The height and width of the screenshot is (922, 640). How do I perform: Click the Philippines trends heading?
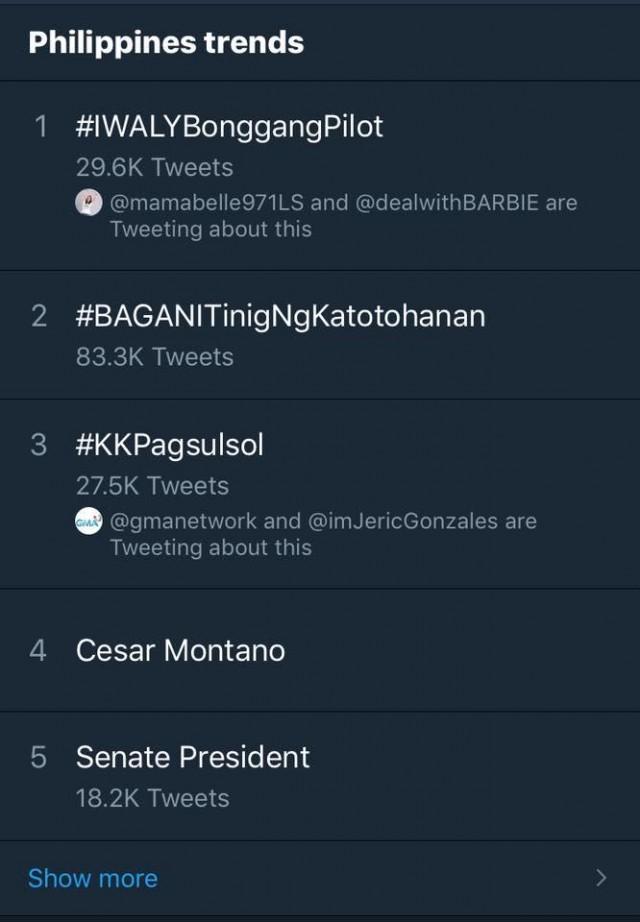166,43
